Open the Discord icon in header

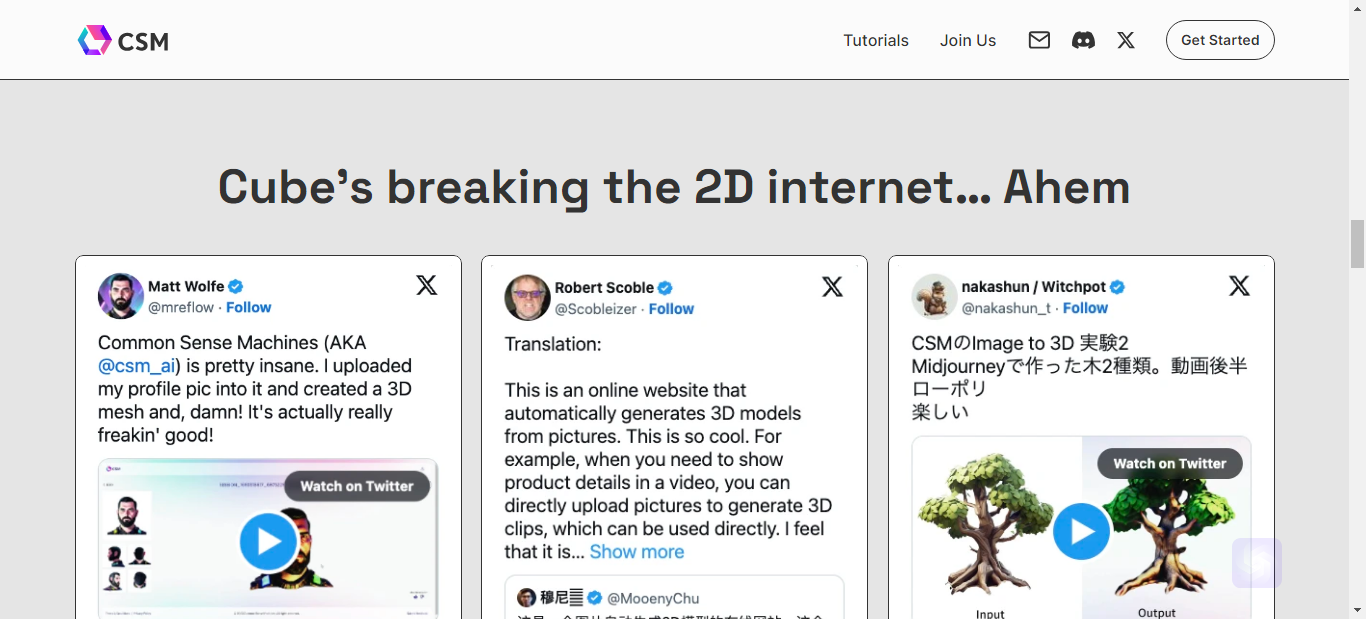click(1083, 40)
